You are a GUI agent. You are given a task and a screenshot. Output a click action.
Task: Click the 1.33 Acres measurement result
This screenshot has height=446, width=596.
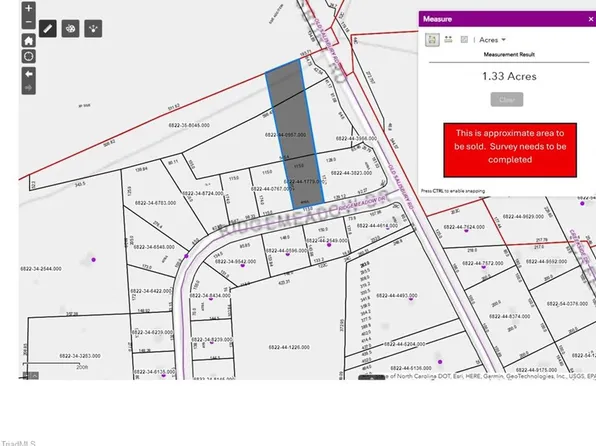[509, 76]
